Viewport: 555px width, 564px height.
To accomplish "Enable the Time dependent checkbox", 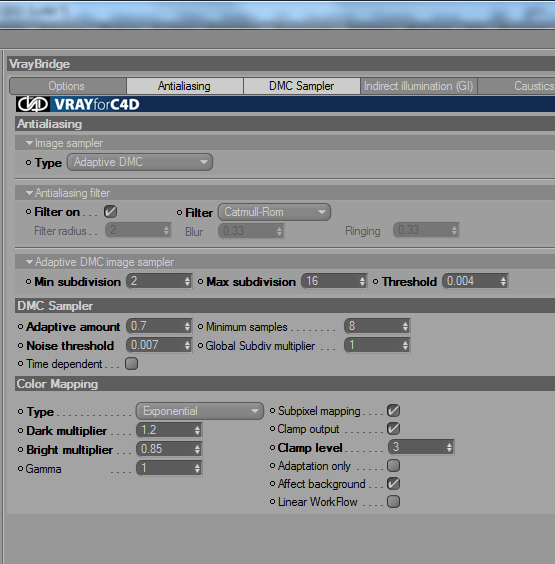I will (131, 364).
